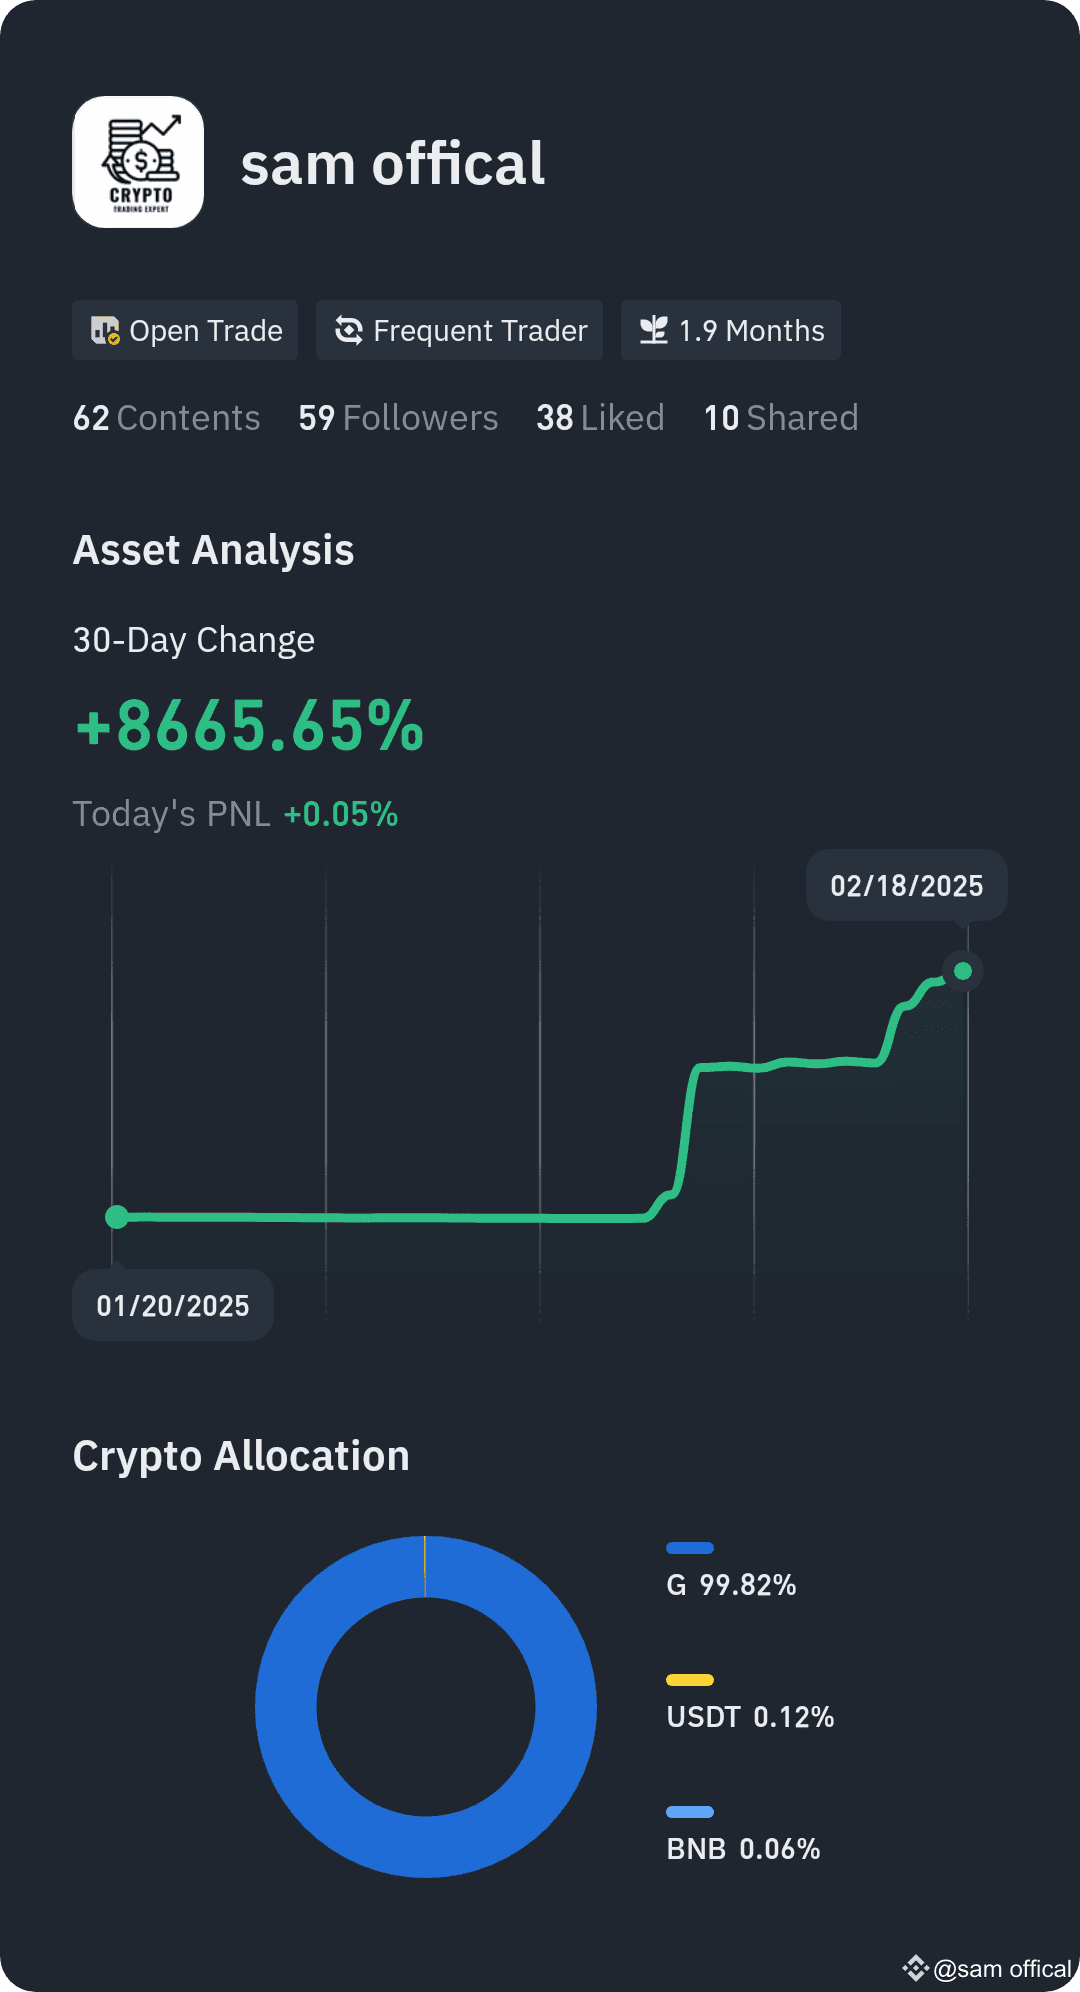Toggle the Open Trade badge
The height and width of the screenshot is (1992, 1080).
(x=185, y=330)
